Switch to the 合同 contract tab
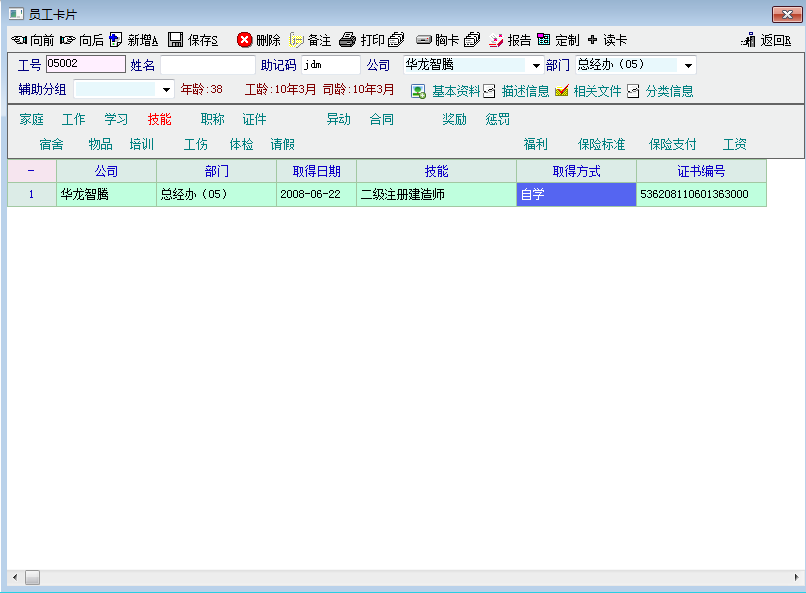The height and width of the screenshot is (593, 806). pyautogui.click(x=381, y=119)
